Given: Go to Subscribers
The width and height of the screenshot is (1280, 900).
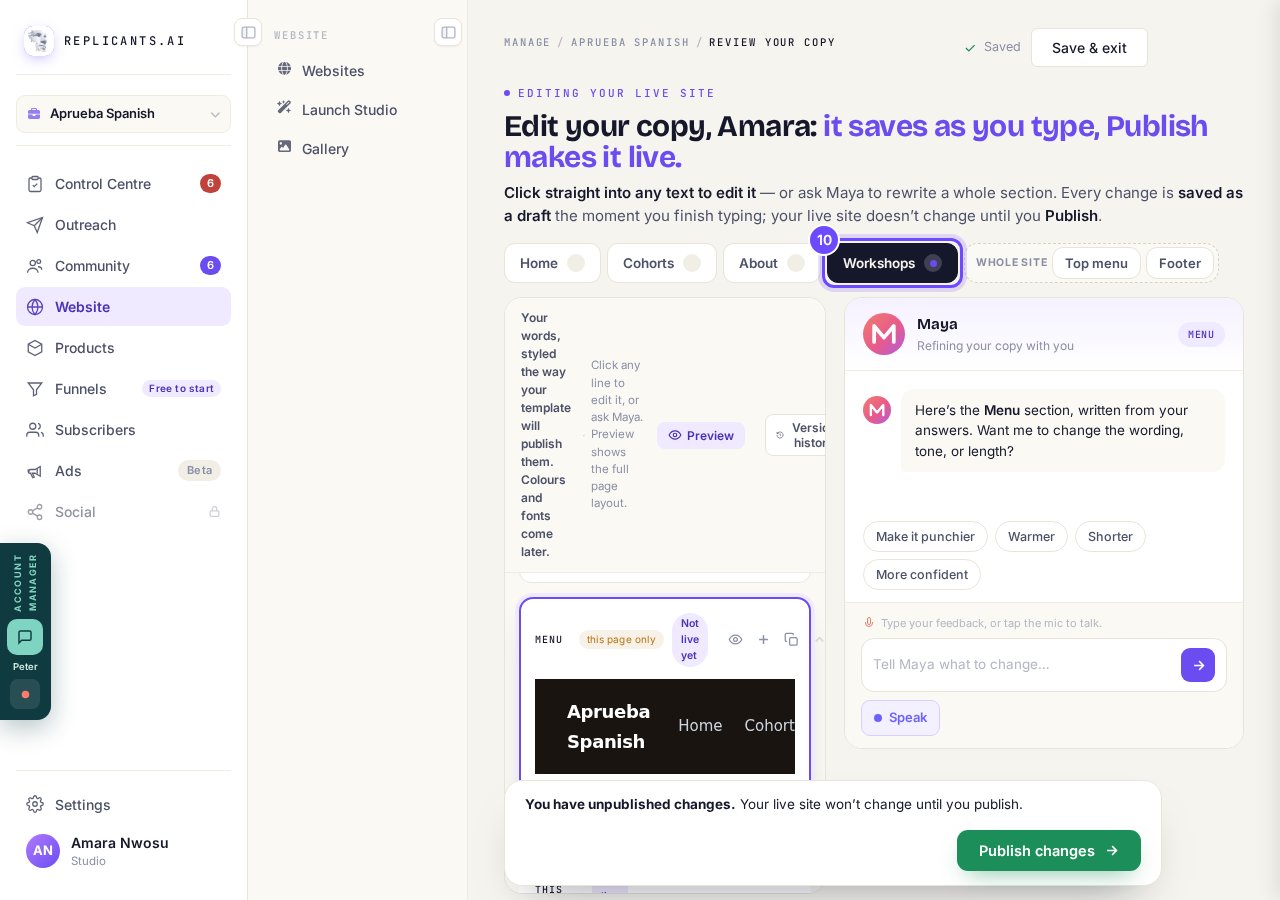Looking at the screenshot, I should [123, 430].
